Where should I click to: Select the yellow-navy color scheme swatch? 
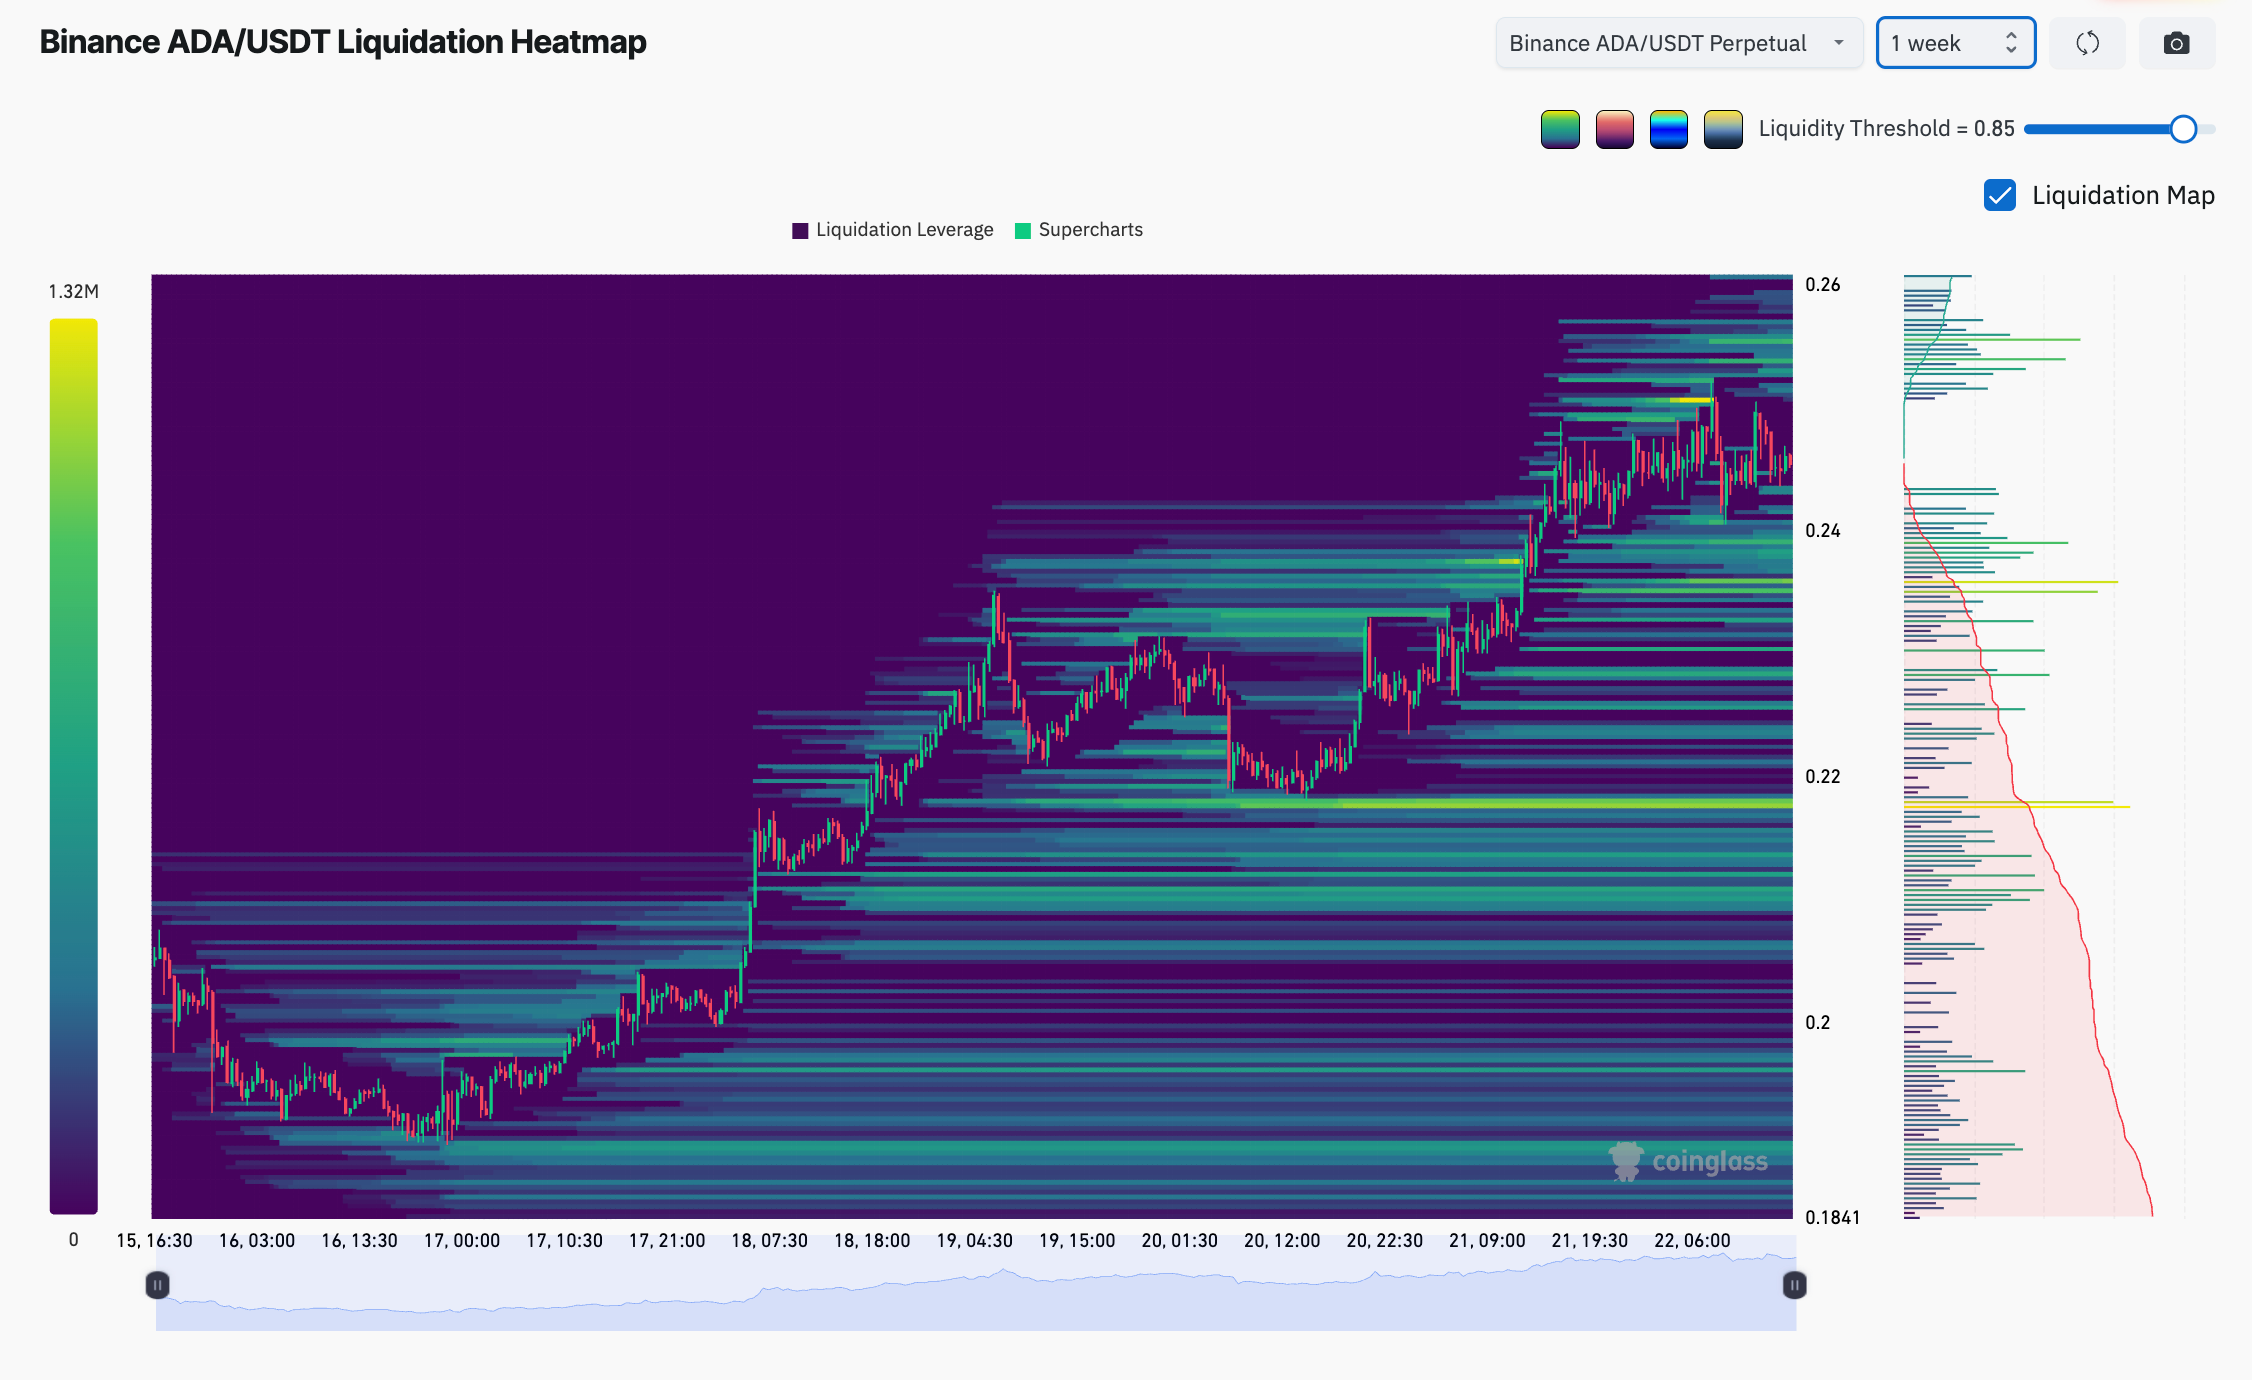(x=1723, y=129)
